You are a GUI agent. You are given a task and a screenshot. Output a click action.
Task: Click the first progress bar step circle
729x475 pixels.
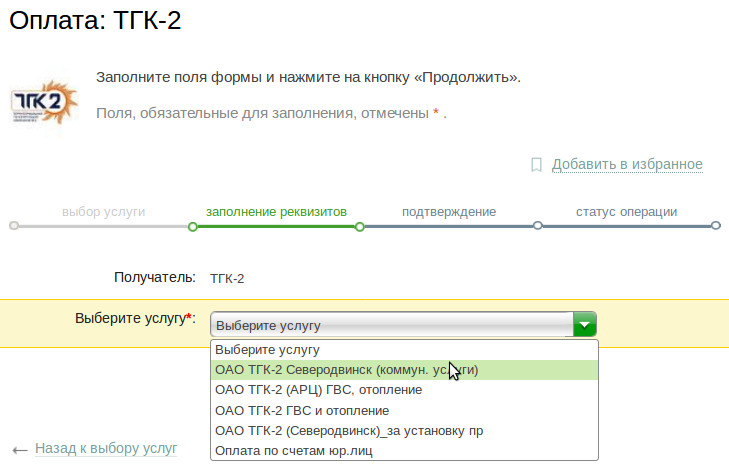(x=13, y=226)
